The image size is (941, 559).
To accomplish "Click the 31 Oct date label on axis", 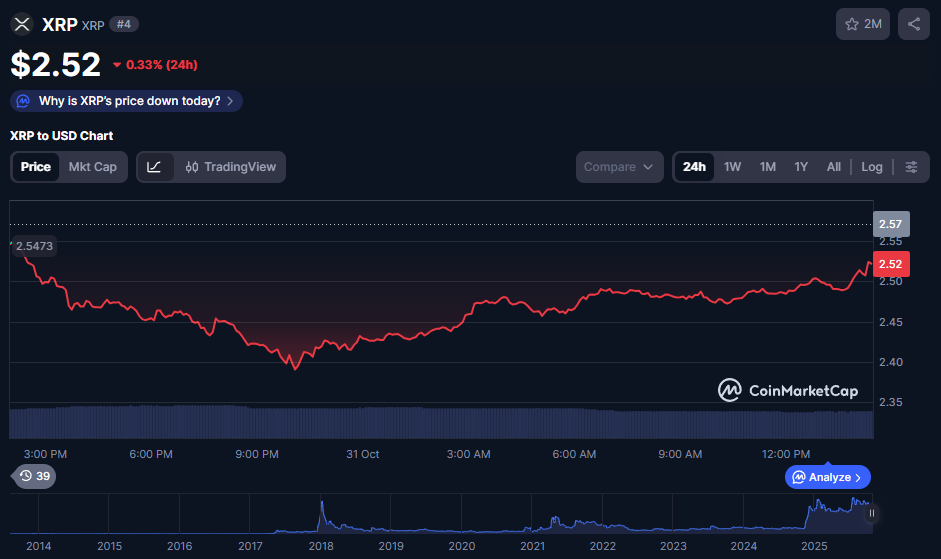I will click(x=362, y=455).
